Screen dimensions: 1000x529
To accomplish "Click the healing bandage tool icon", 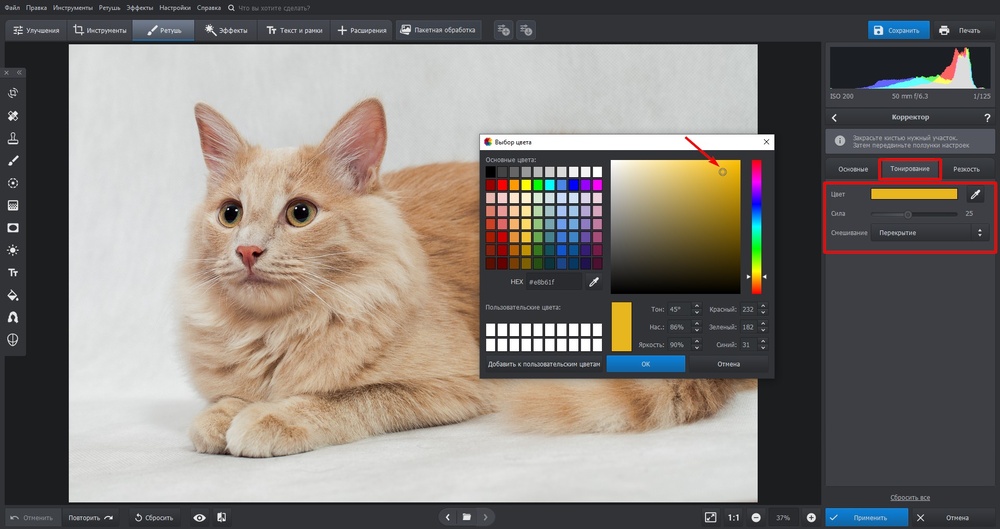I will click(x=13, y=116).
